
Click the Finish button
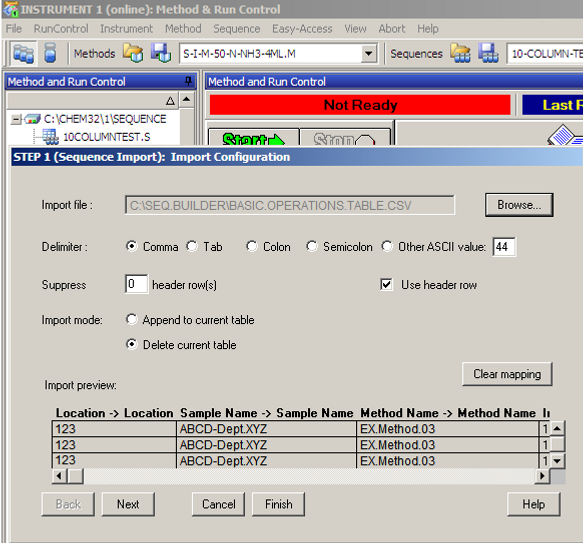click(x=278, y=504)
